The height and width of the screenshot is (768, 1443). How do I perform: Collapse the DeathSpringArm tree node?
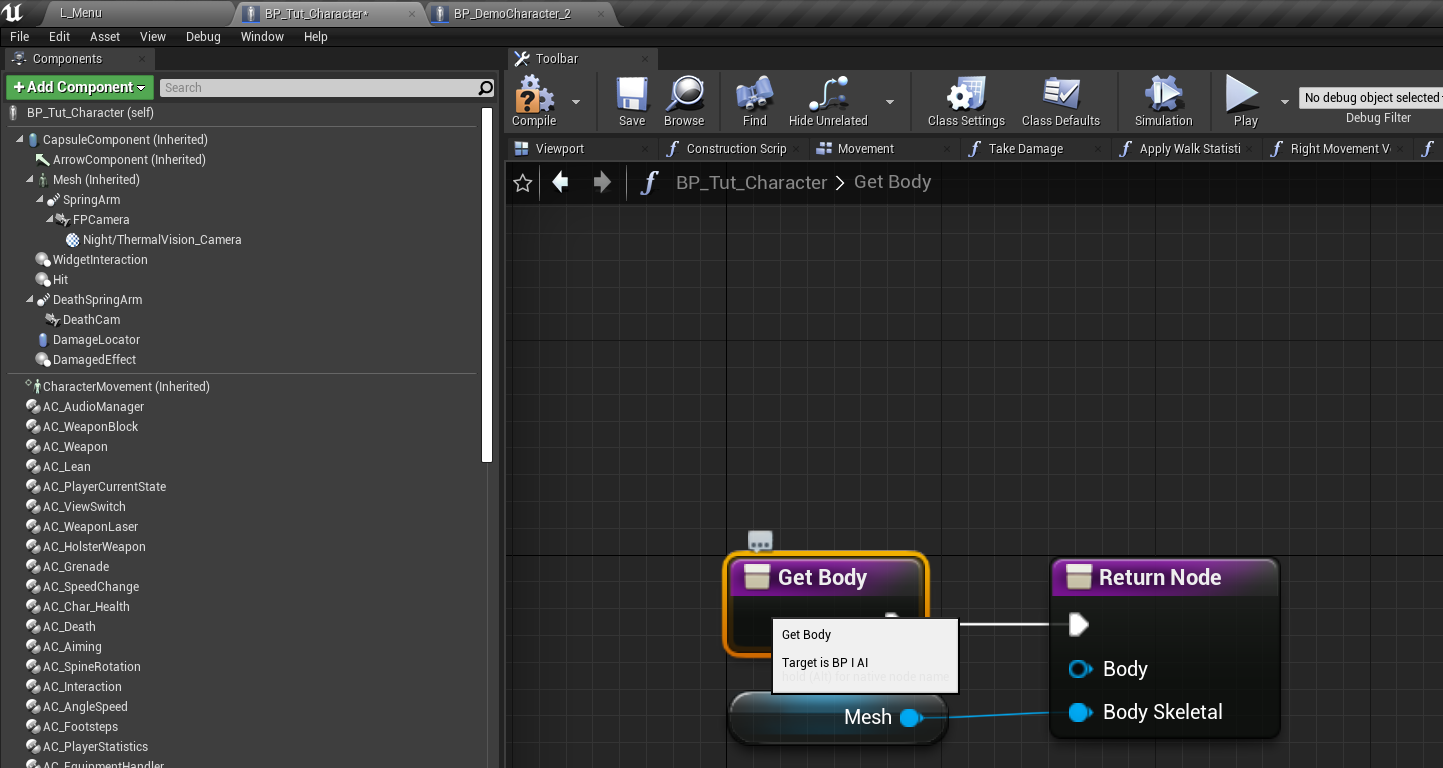[x=30, y=300]
